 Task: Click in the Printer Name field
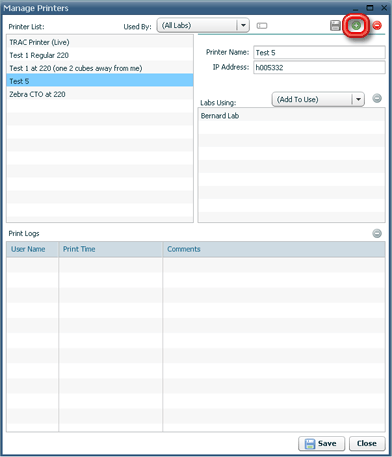coord(319,52)
